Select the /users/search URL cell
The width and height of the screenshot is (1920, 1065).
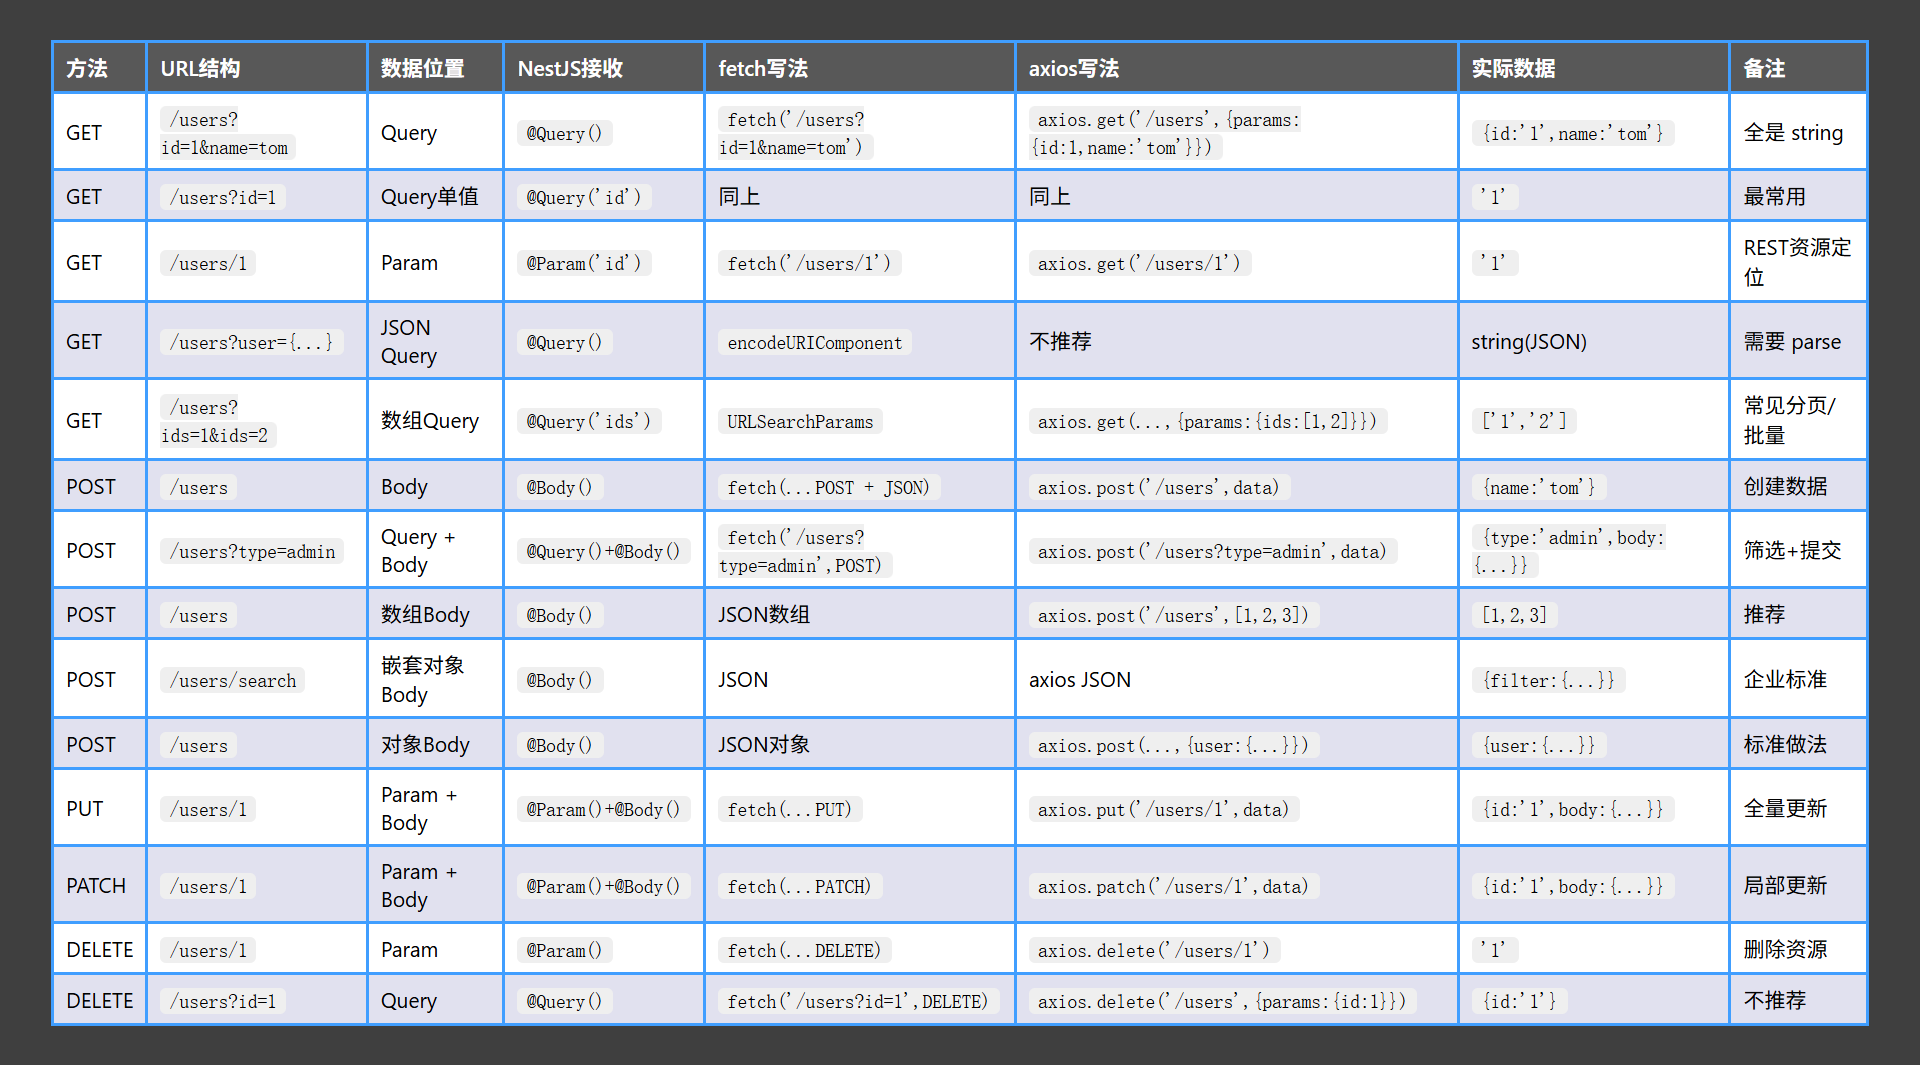click(x=257, y=680)
